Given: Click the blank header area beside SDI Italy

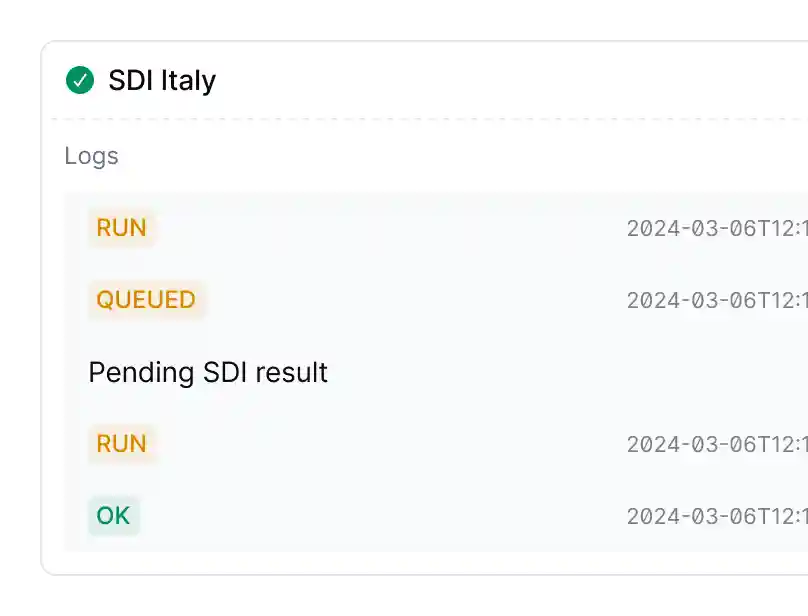Looking at the screenshot, I should (x=500, y=80).
